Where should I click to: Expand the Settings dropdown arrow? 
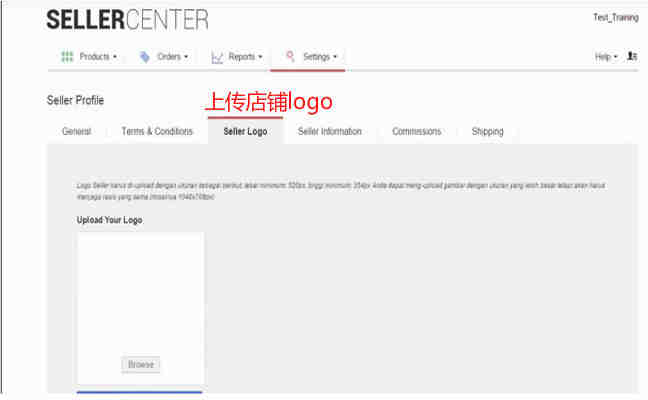pyautogui.click(x=335, y=57)
